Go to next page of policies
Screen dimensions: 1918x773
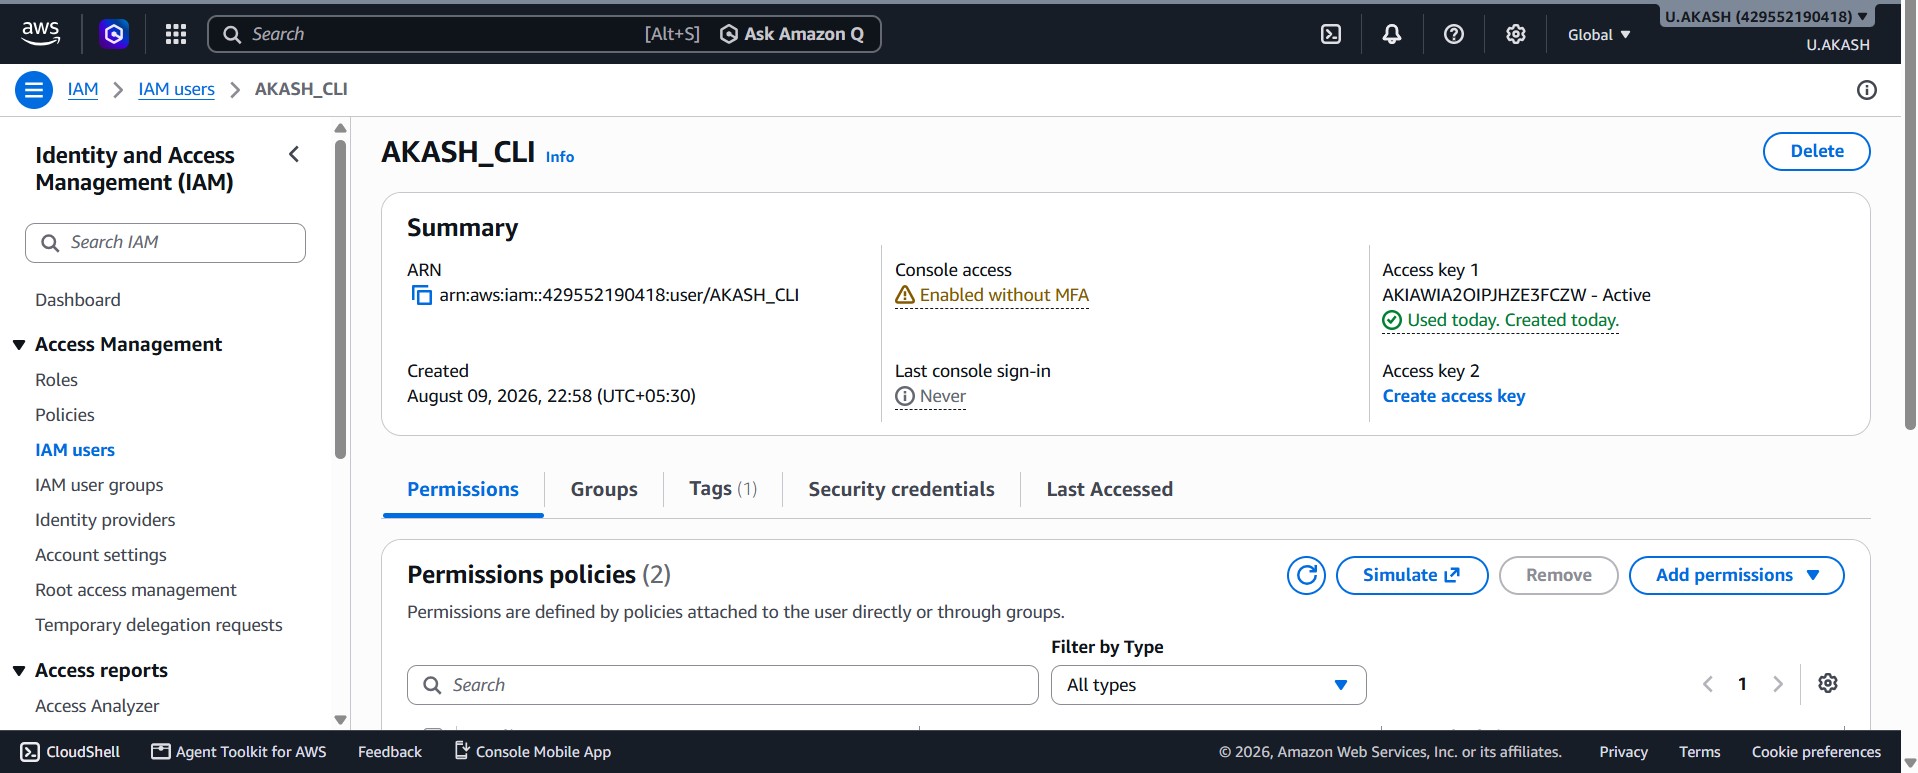coord(1778,684)
